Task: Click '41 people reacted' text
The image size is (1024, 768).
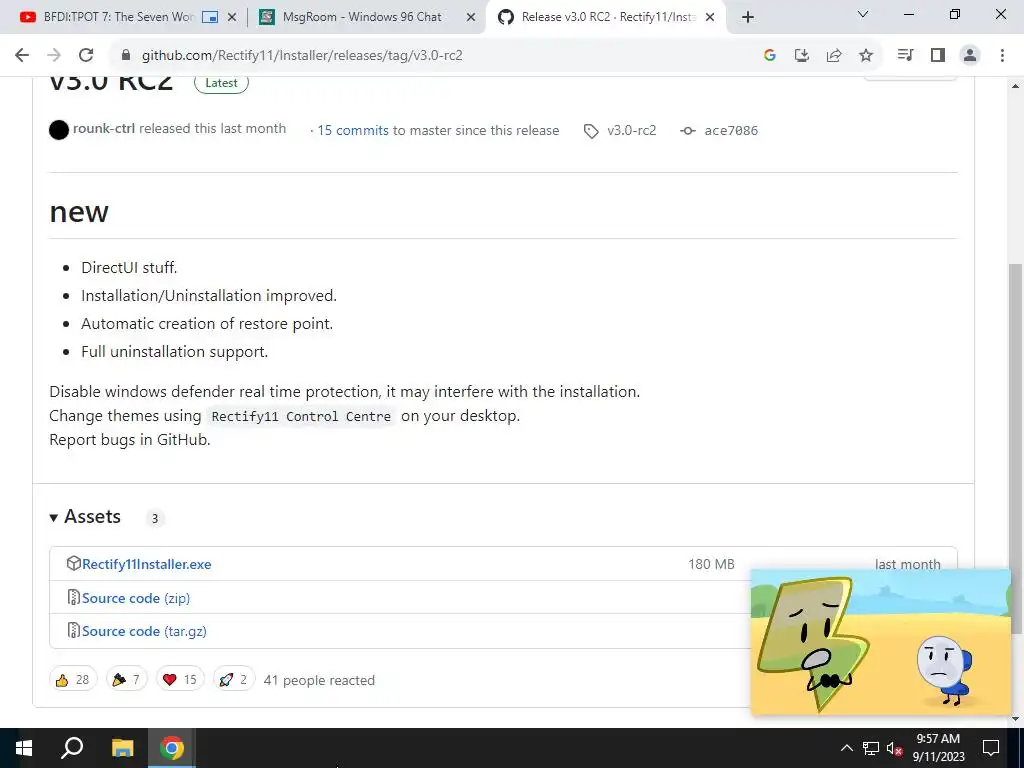Action: tap(319, 680)
